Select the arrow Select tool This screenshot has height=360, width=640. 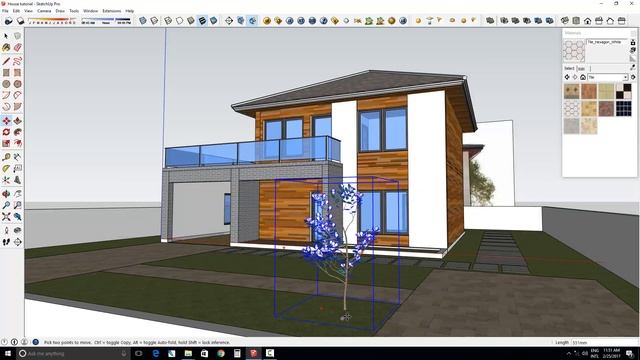point(6,36)
